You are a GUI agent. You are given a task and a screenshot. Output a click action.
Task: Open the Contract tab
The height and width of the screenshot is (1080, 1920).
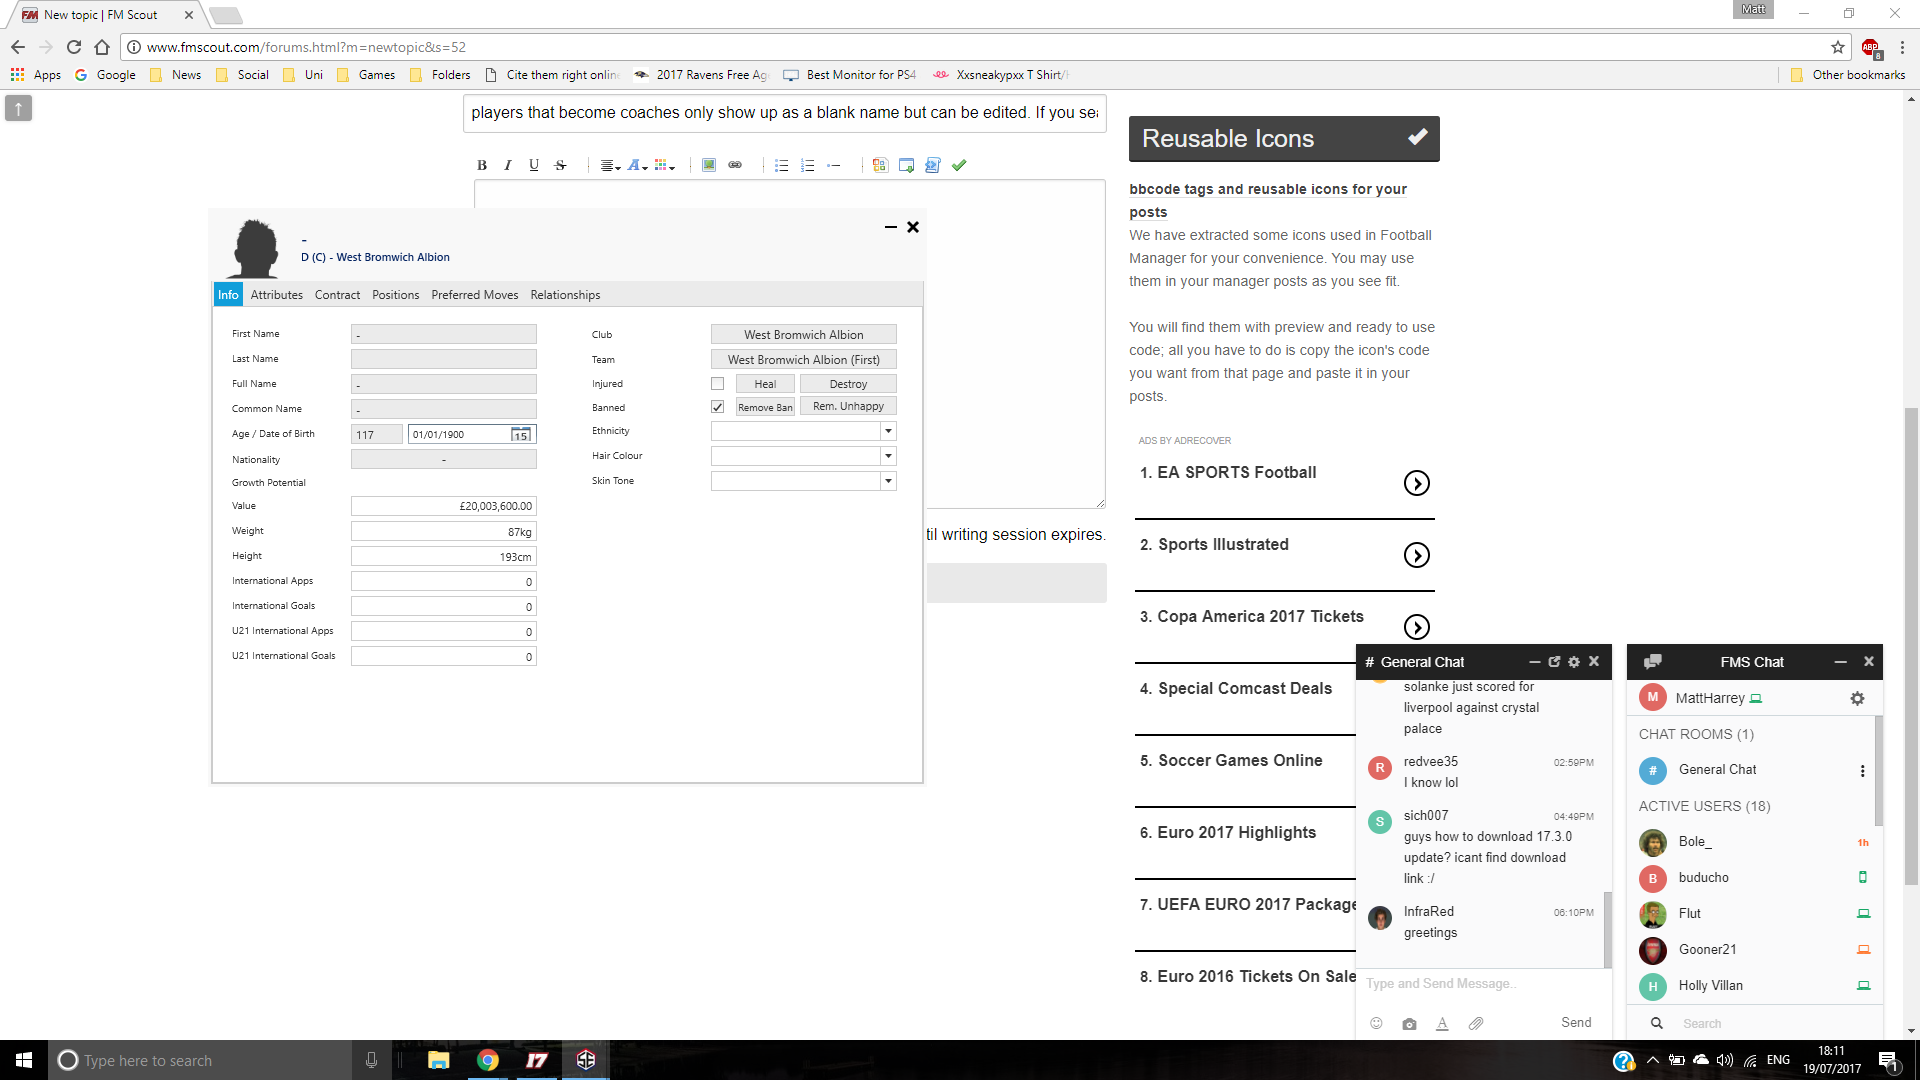point(337,295)
